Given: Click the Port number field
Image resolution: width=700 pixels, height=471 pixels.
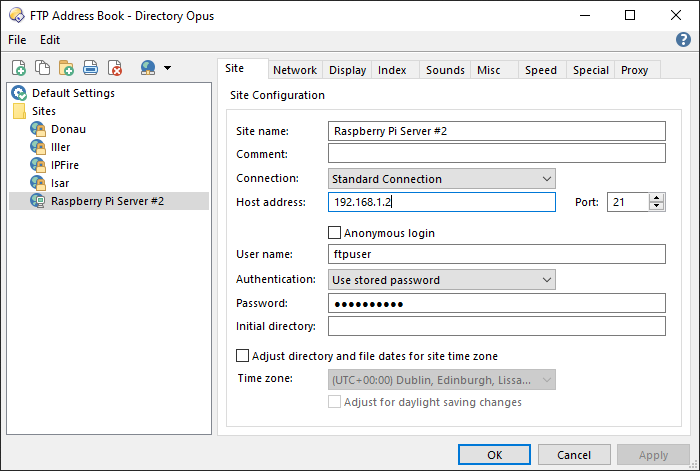Looking at the screenshot, I should pyautogui.click(x=627, y=202).
